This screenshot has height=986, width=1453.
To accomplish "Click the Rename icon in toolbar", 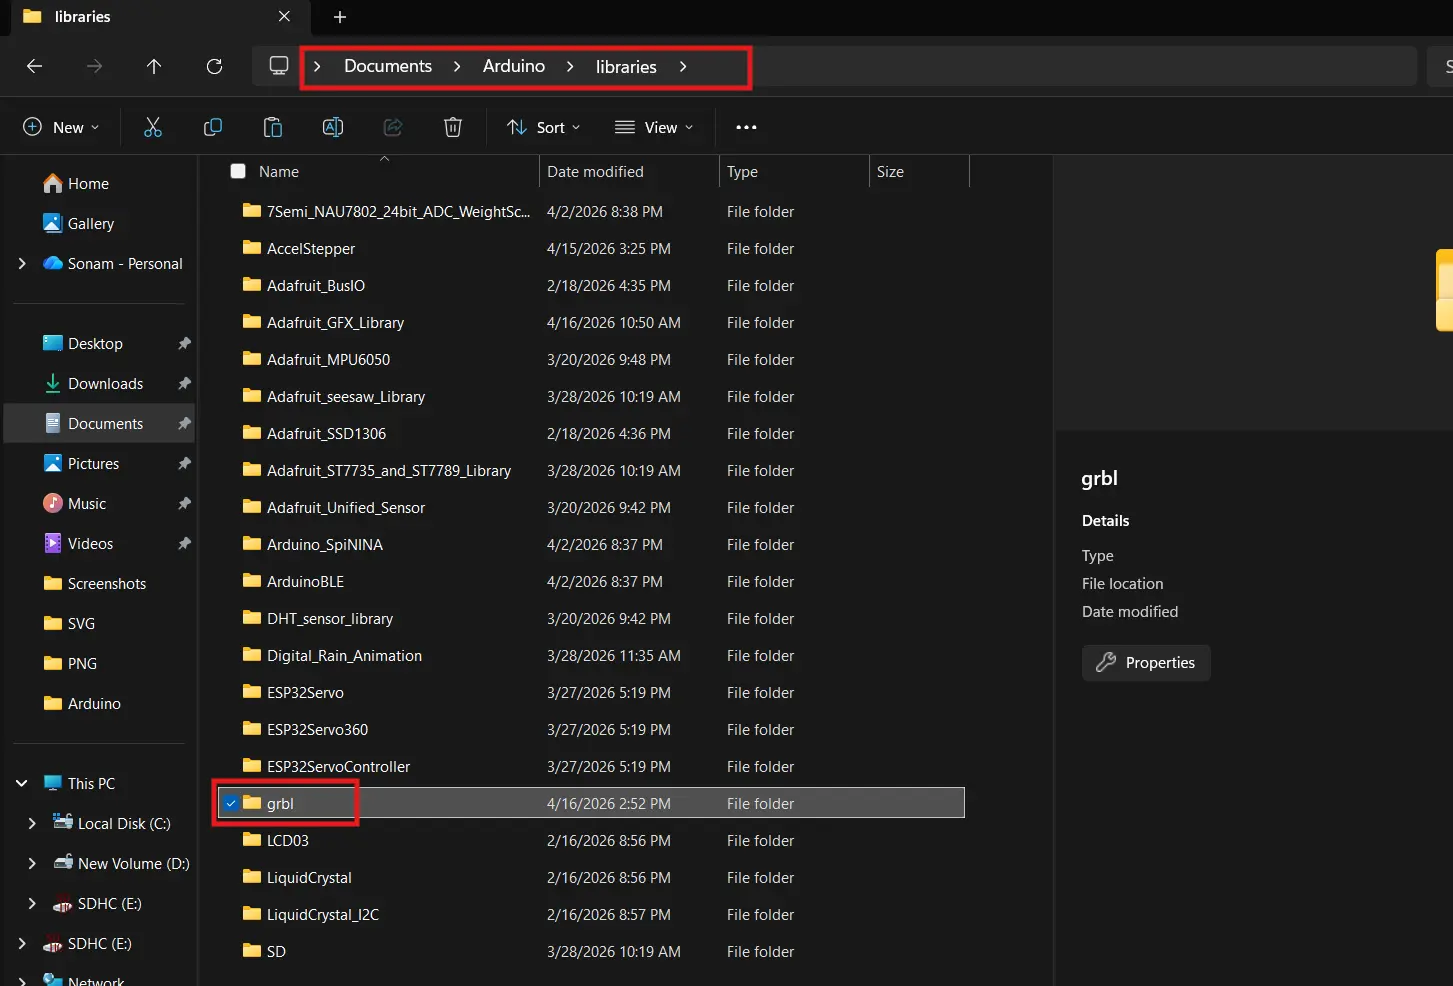I will coord(333,127).
